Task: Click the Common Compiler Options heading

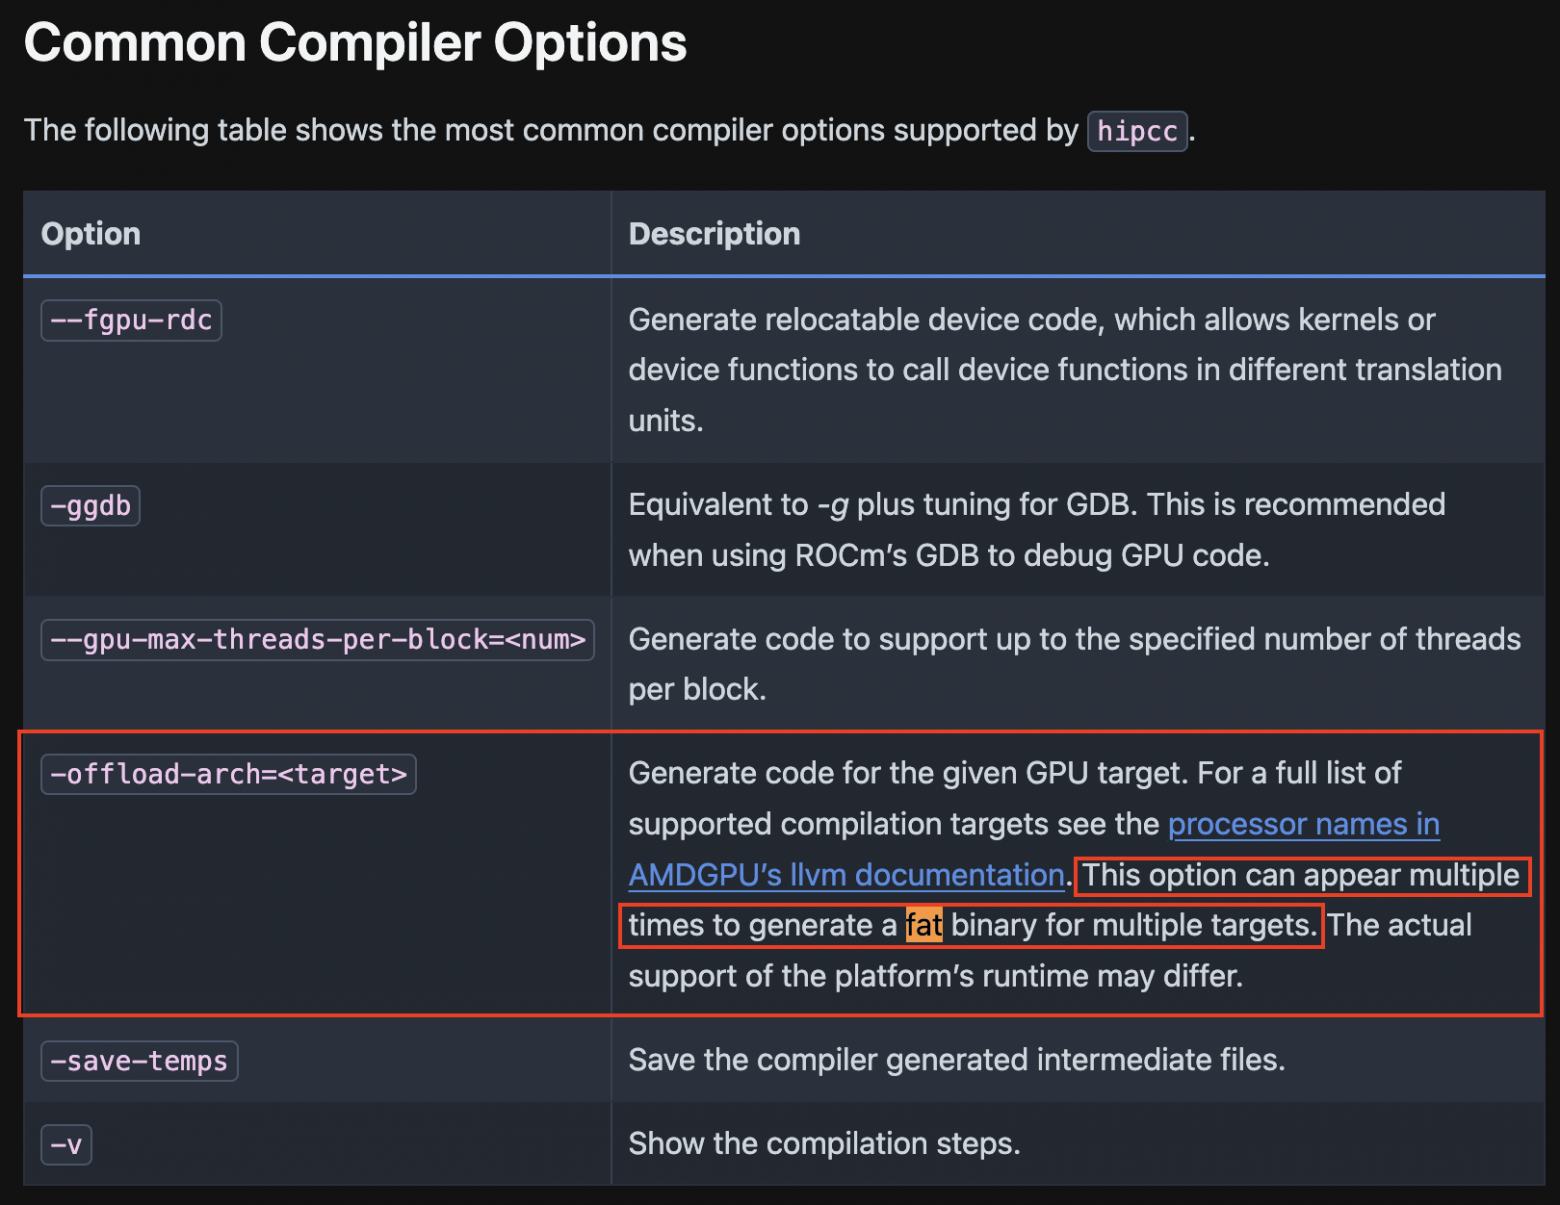Action: [355, 43]
